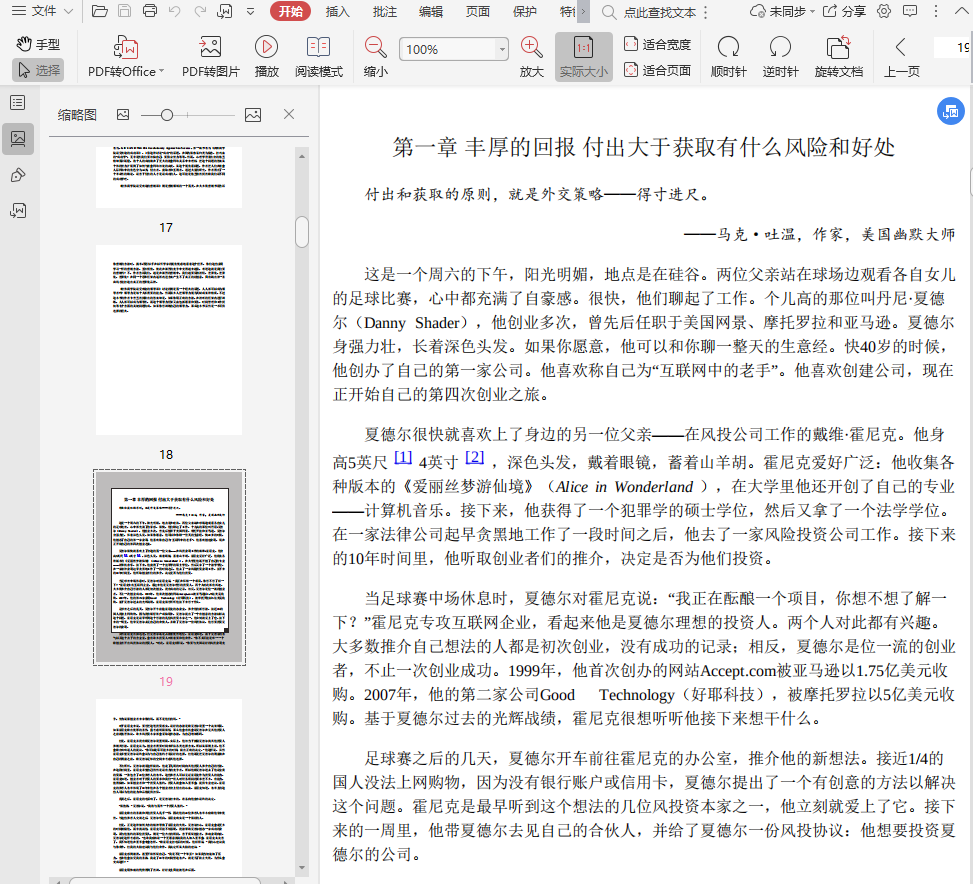Screen dimensions: 973x884
Task: Enter 阅读模式 reading mode
Action: click(318, 47)
